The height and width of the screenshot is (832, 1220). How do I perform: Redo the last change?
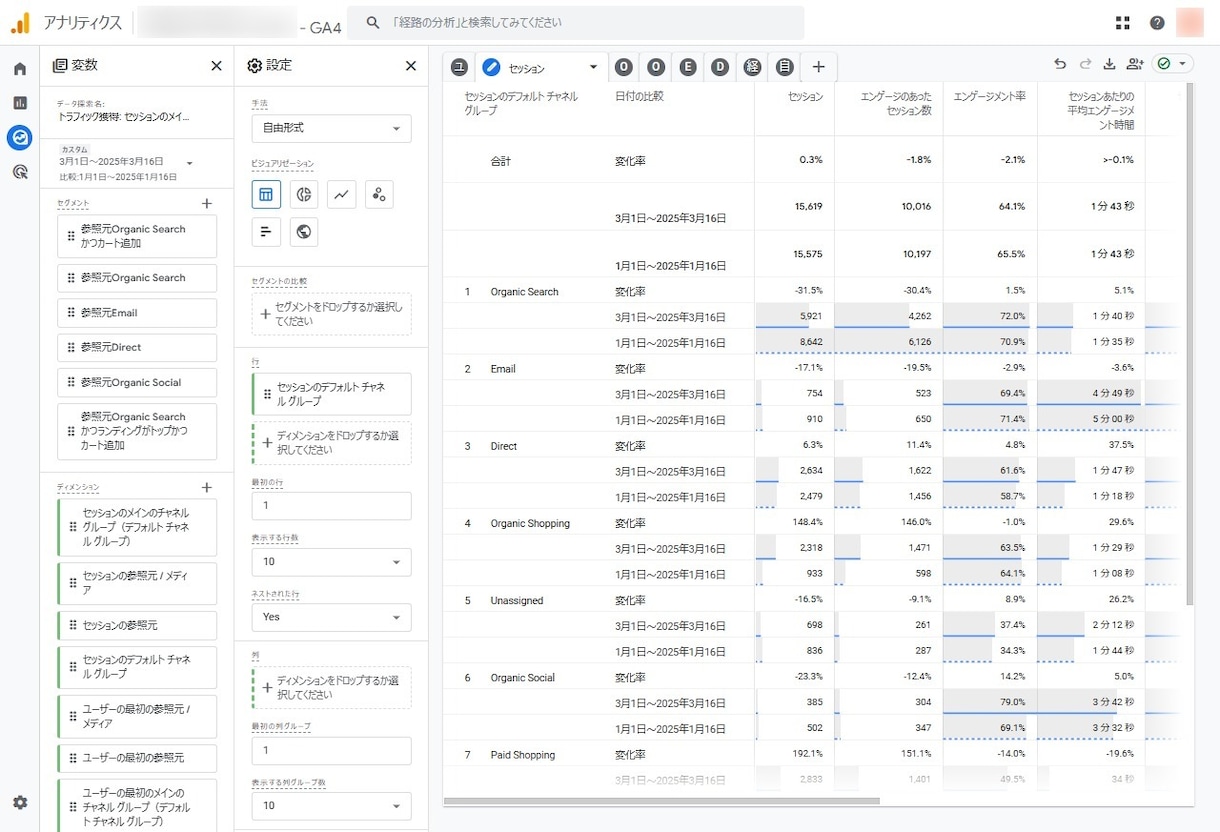[x=1085, y=64]
